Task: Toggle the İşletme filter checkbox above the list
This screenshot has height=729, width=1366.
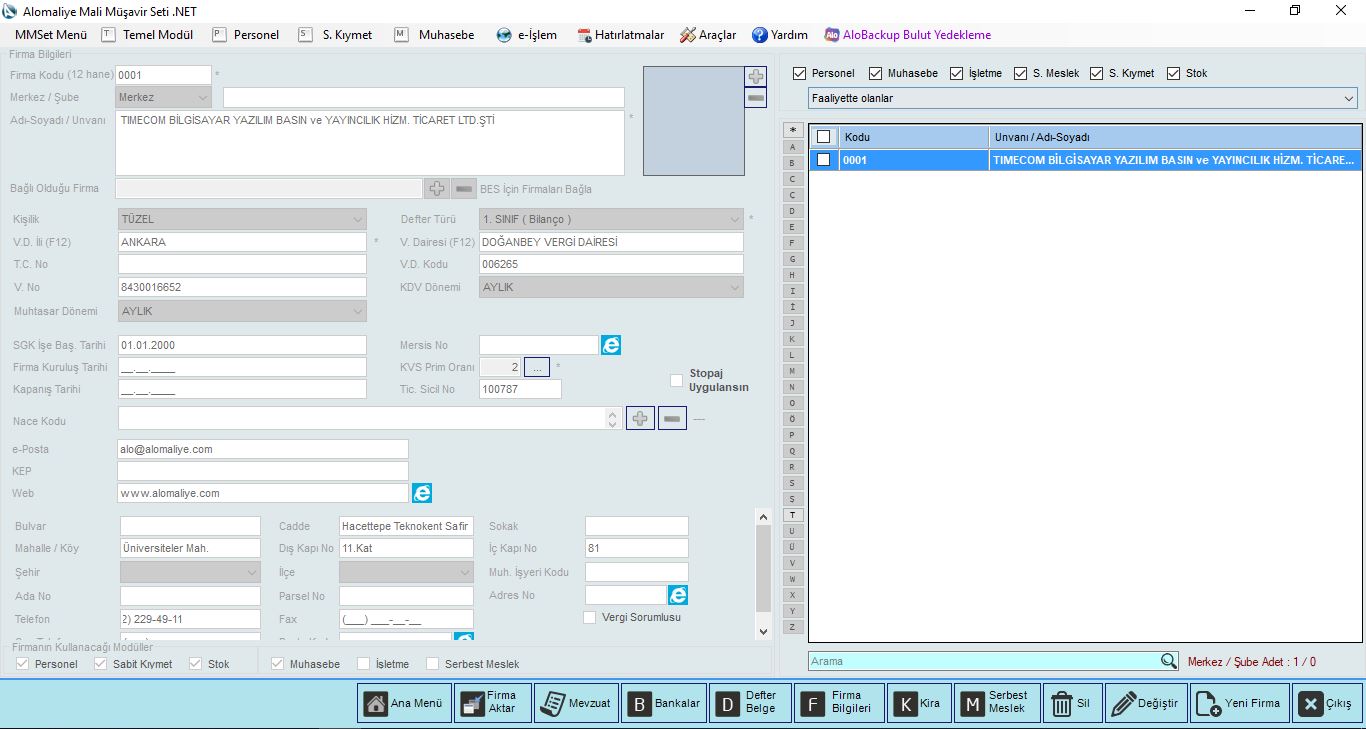Action: [956, 73]
